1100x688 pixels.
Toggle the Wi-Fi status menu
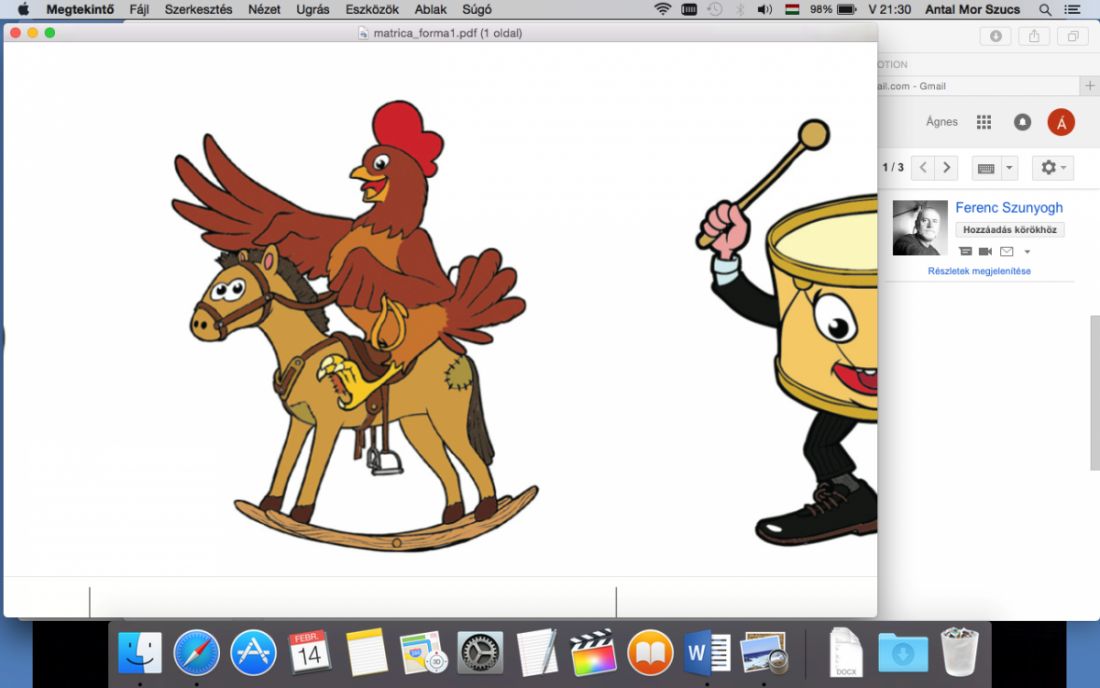[x=662, y=9]
